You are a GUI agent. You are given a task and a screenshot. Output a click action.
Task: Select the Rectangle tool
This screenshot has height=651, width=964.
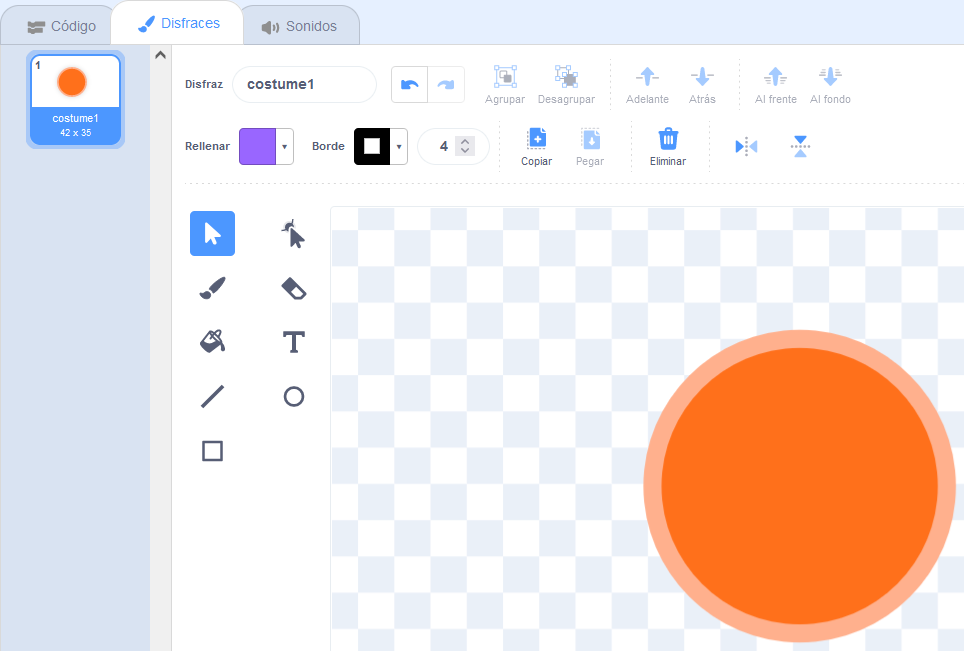tap(212, 451)
